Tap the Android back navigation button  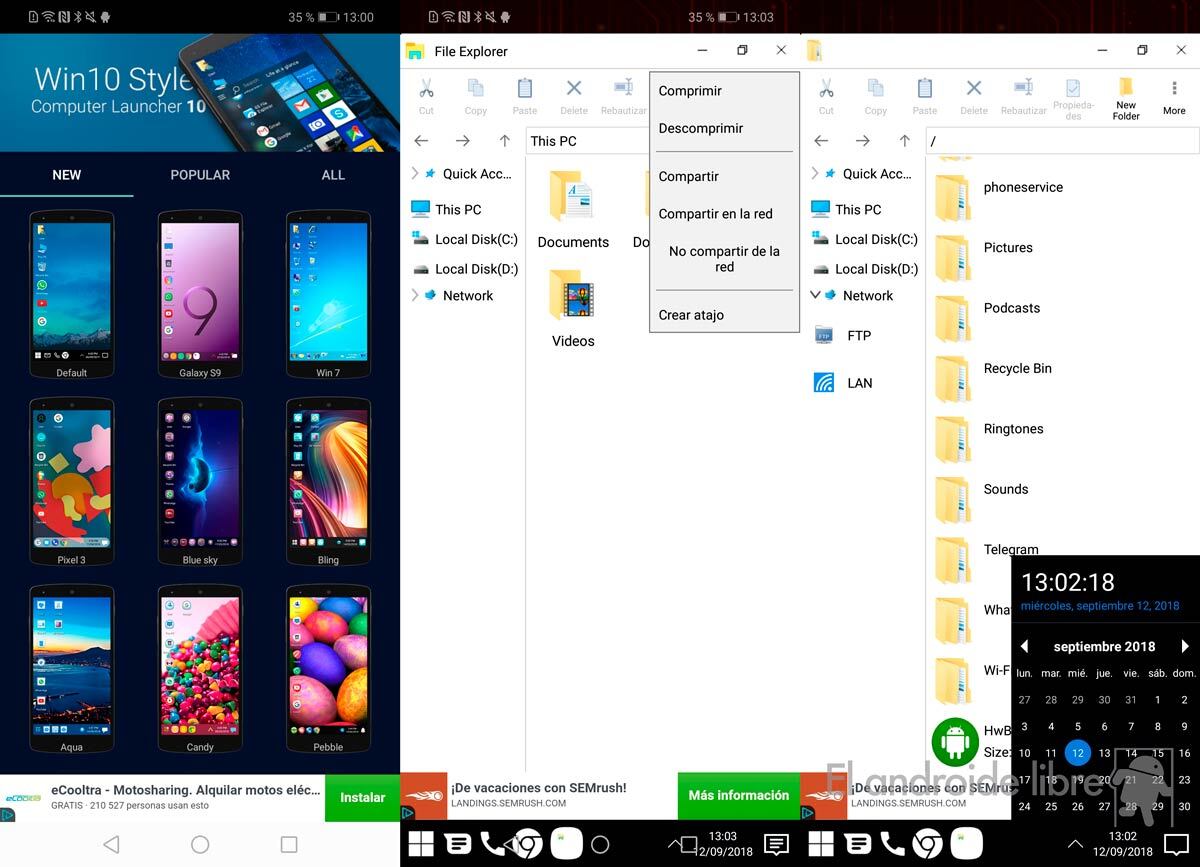click(x=111, y=845)
